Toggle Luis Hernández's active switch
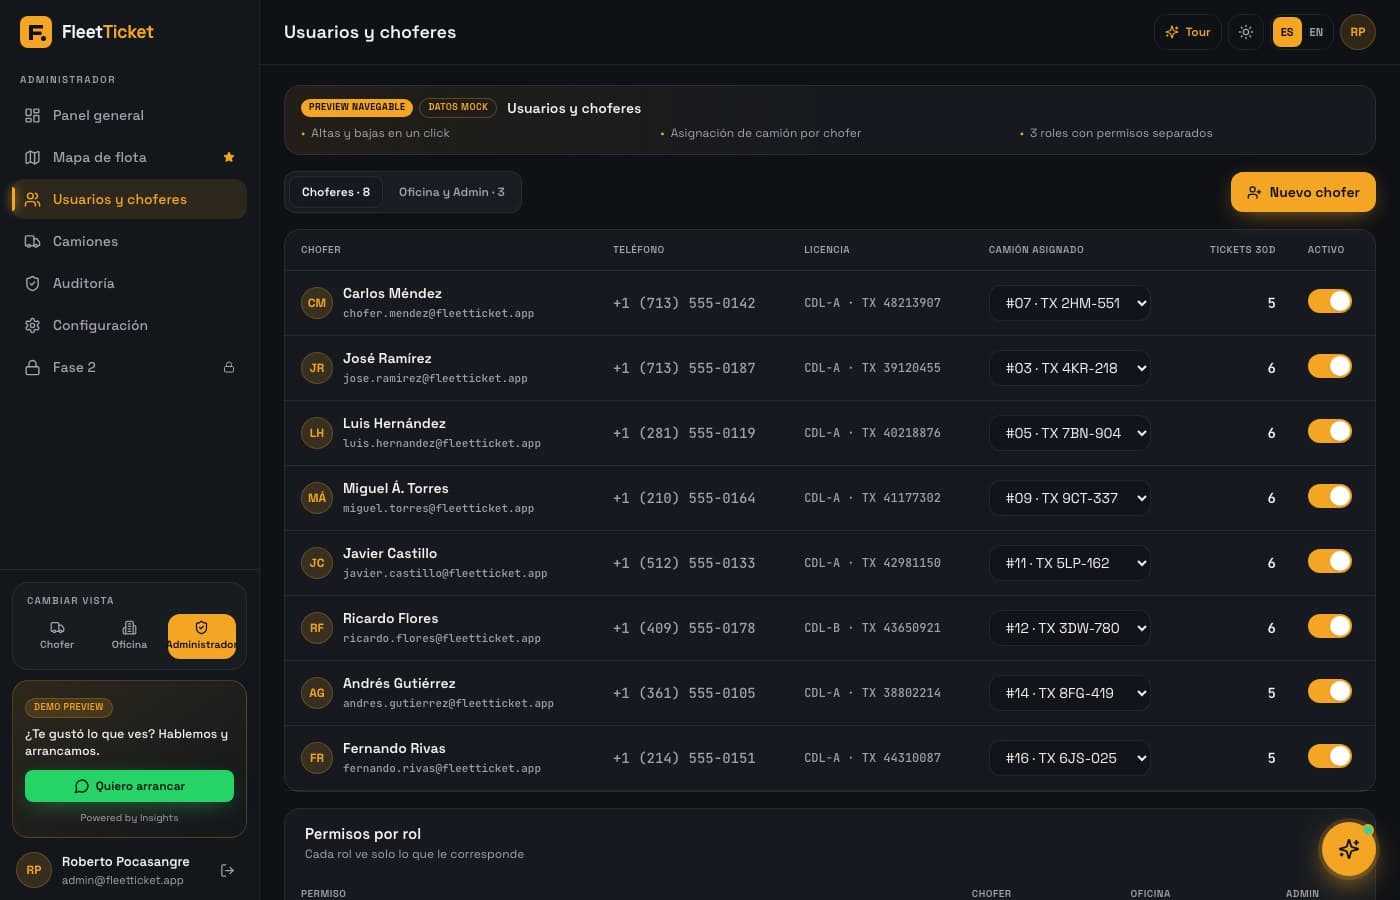Screen dimensions: 1400x900 [1330, 431]
